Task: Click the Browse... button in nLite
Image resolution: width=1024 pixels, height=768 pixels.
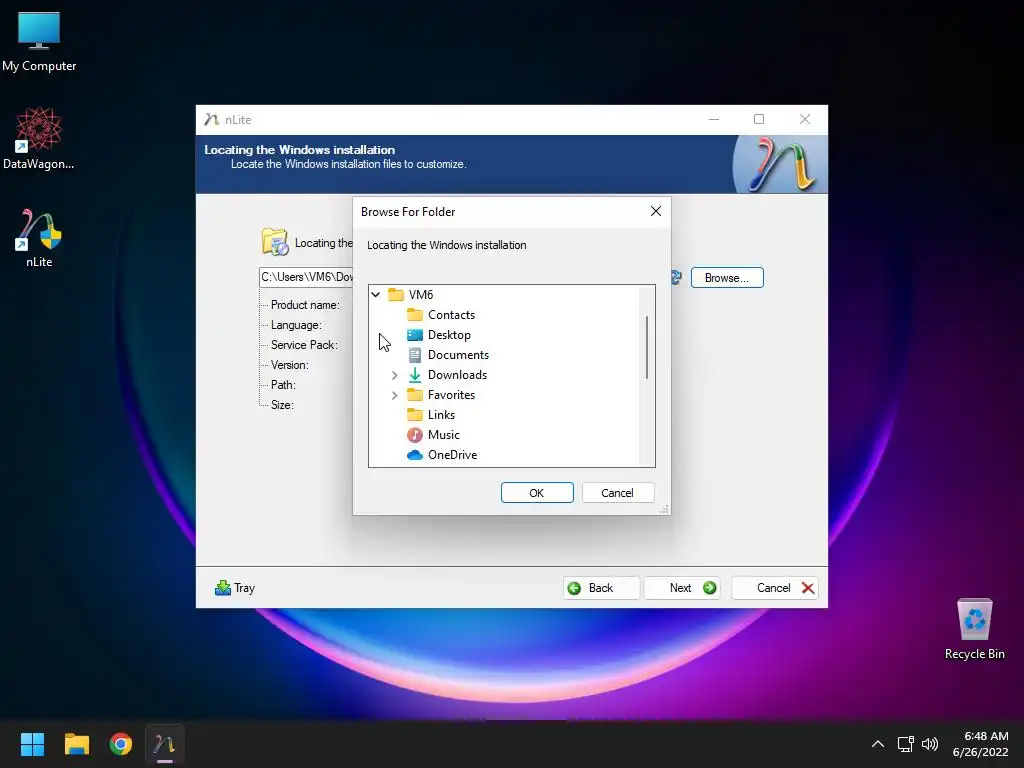Action: point(727,278)
